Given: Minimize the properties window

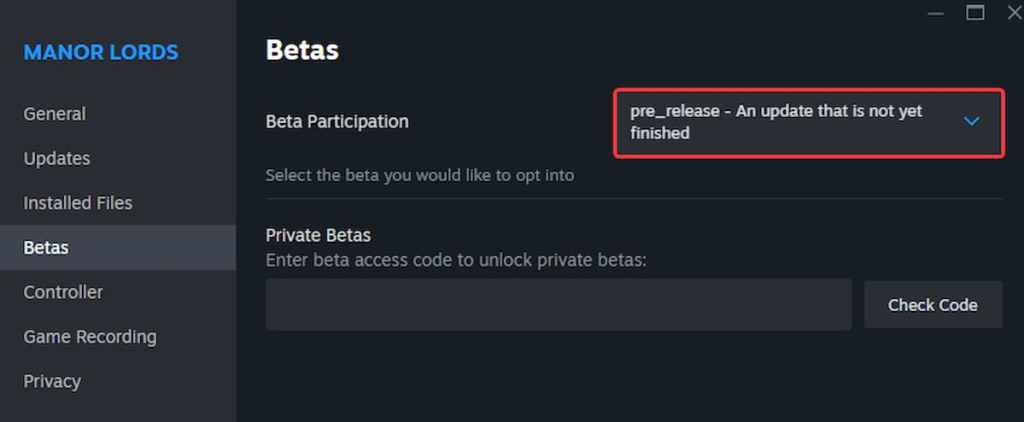Looking at the screenshot, I should [936, 13].
